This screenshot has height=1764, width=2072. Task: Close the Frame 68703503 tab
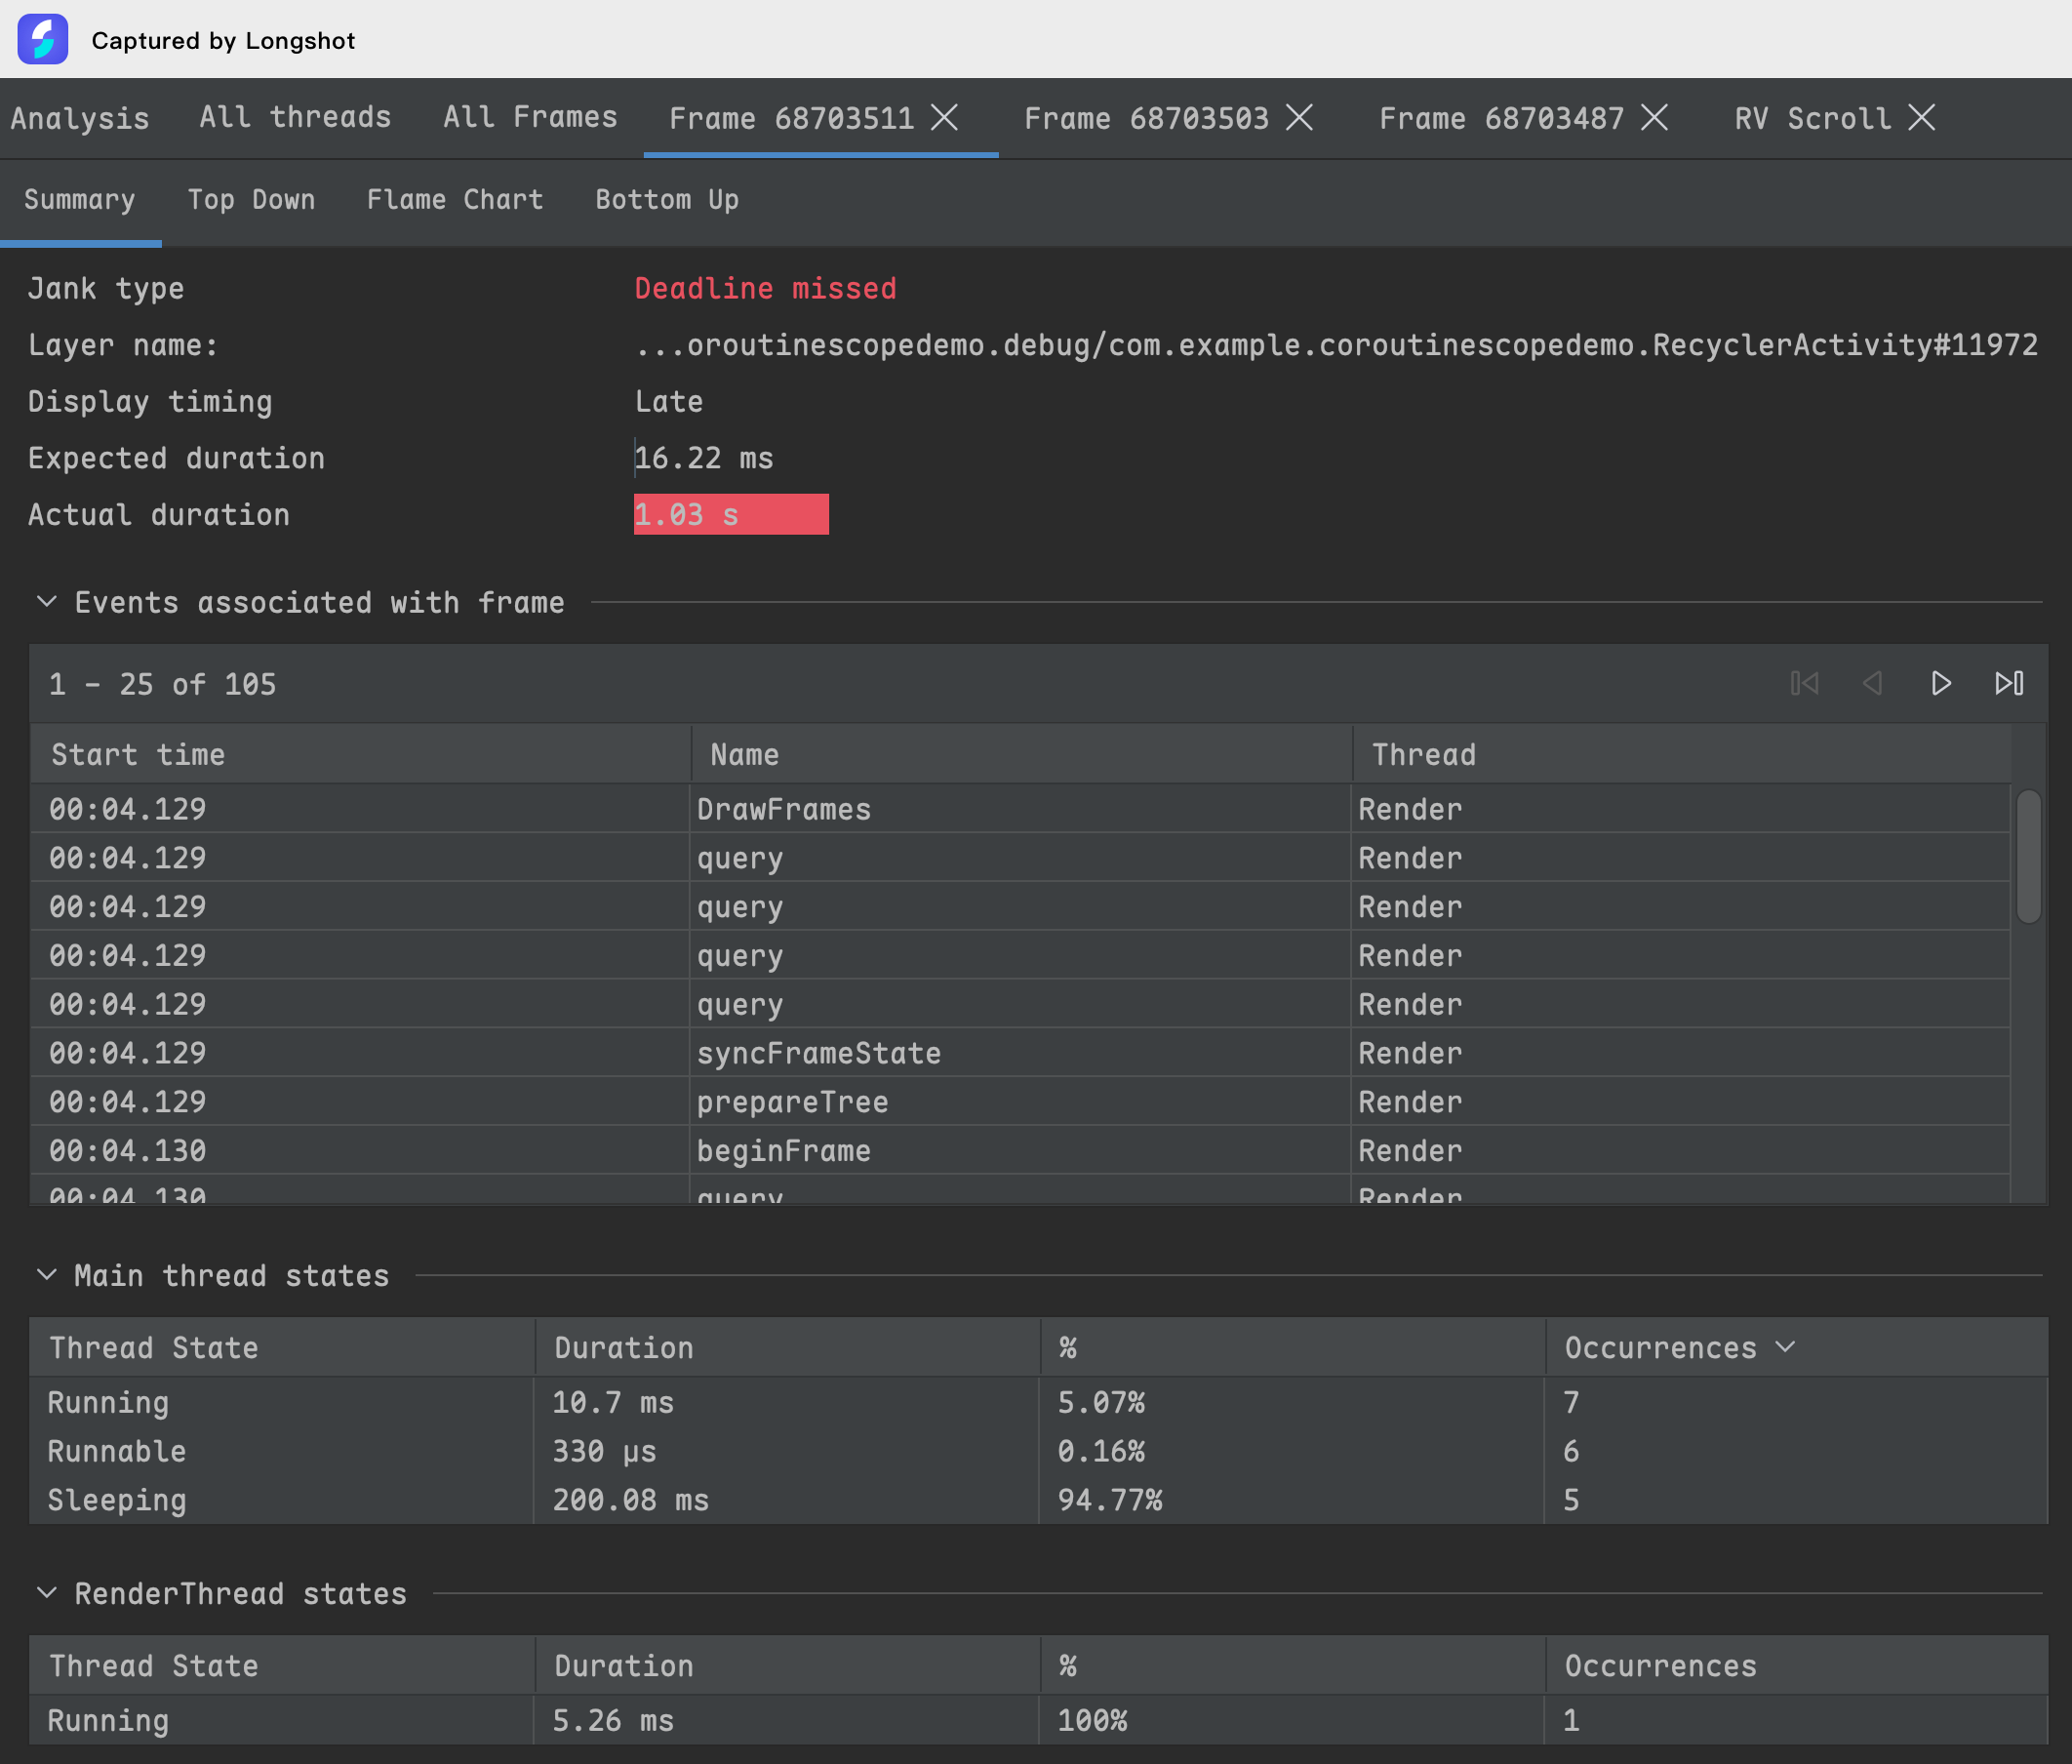(x=1299, y=118)
